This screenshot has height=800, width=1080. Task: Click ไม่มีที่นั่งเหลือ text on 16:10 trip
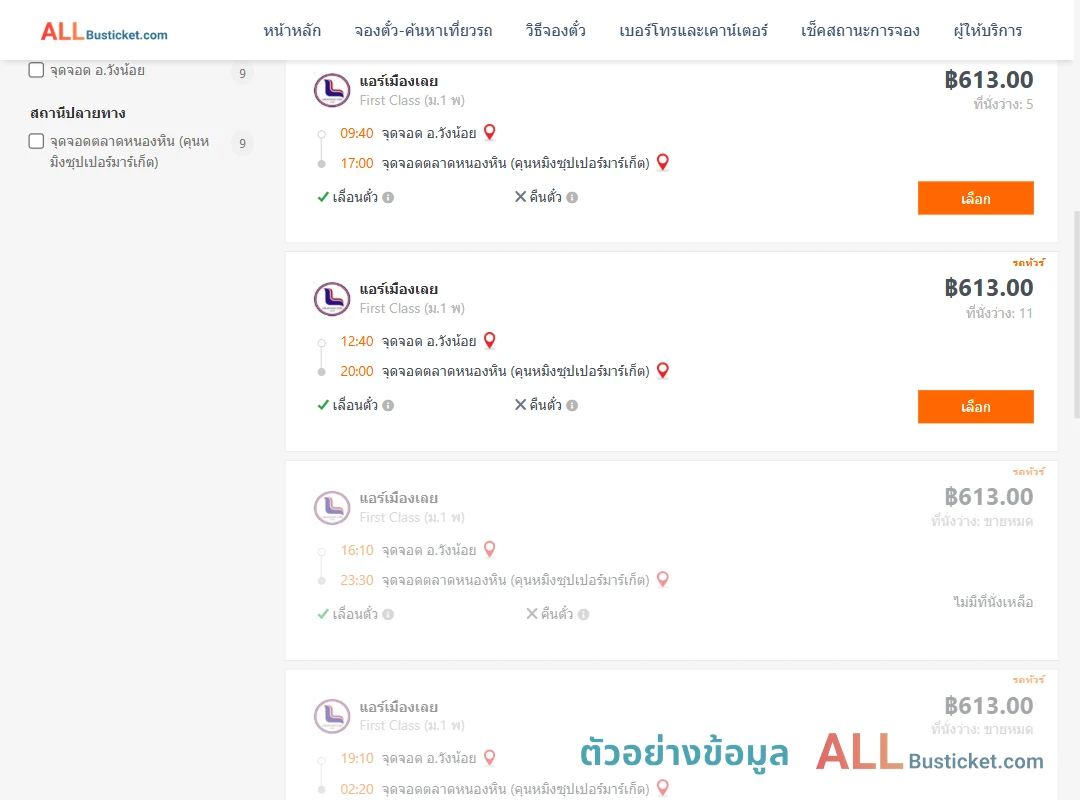[993, 602]
